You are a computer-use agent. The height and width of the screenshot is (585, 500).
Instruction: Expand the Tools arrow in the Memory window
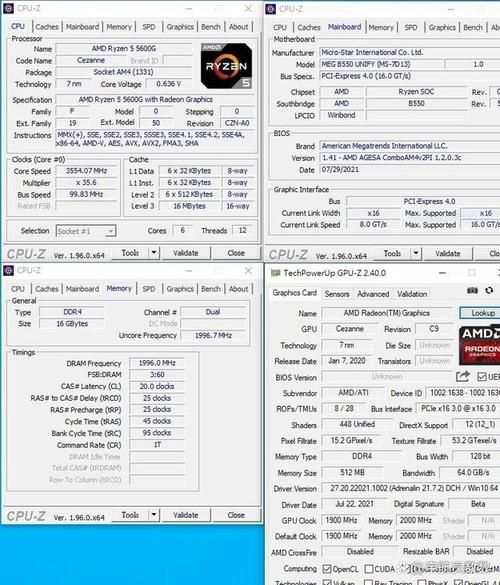tap(154, 515)
